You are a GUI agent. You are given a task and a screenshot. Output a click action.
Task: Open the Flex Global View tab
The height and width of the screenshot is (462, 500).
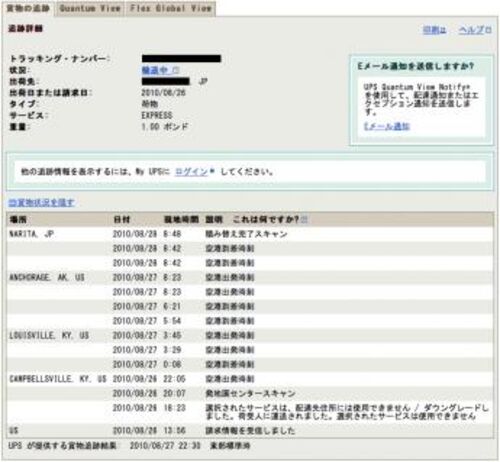click(170, 8)
